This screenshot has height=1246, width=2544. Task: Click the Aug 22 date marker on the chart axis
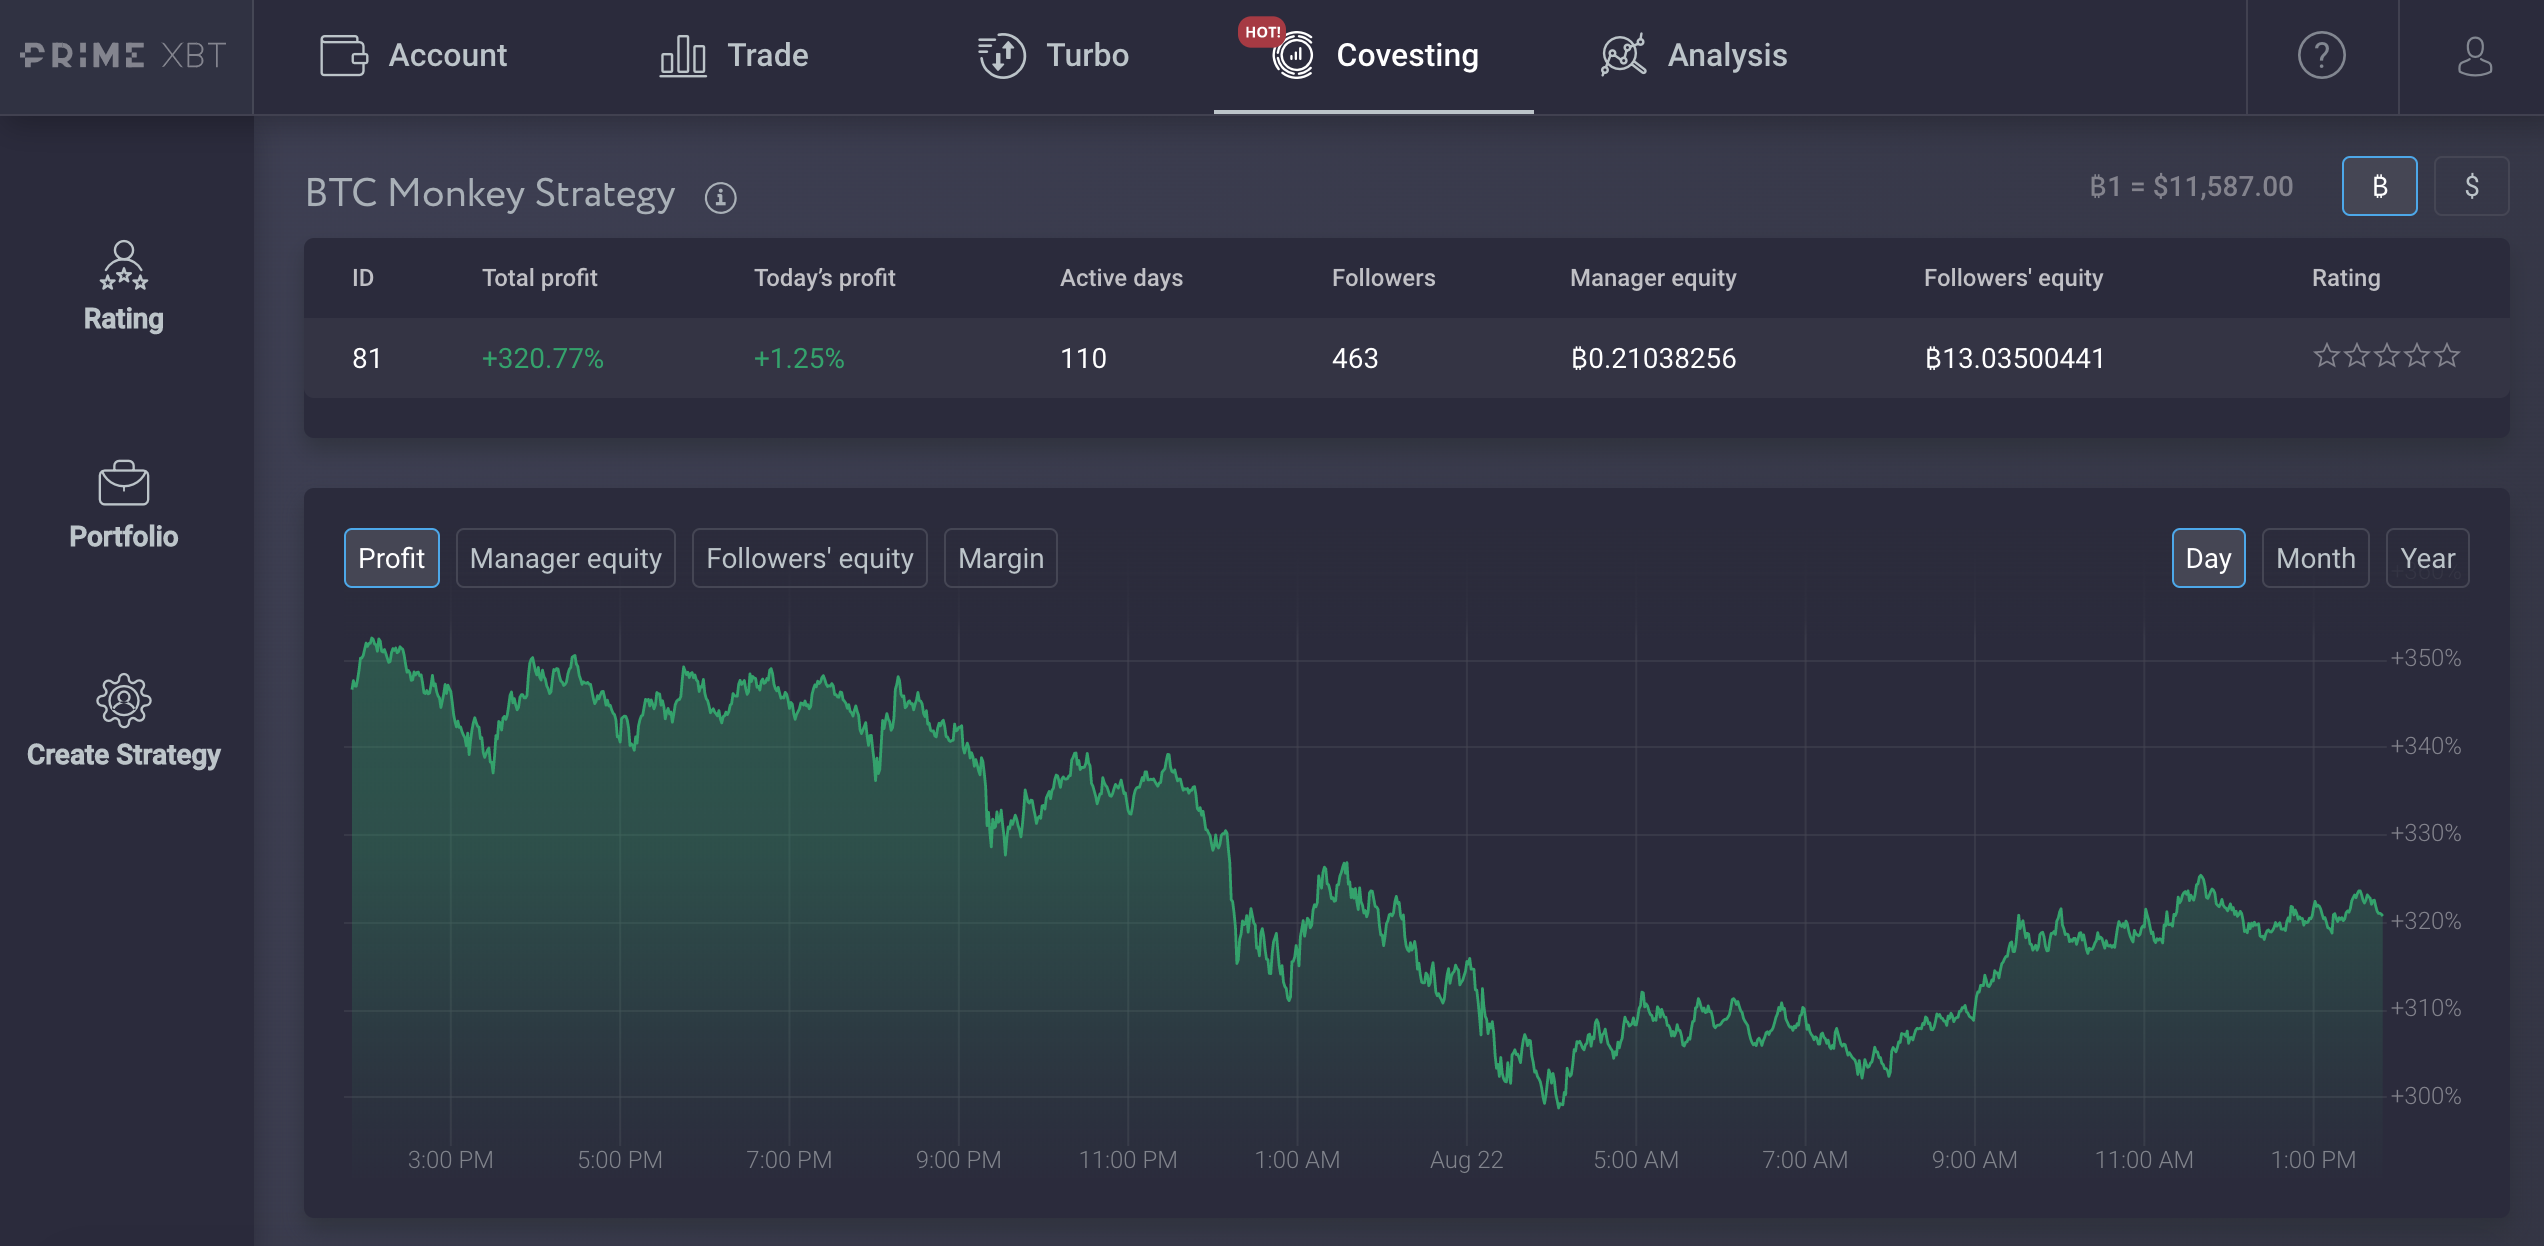coord(1466,1160)
